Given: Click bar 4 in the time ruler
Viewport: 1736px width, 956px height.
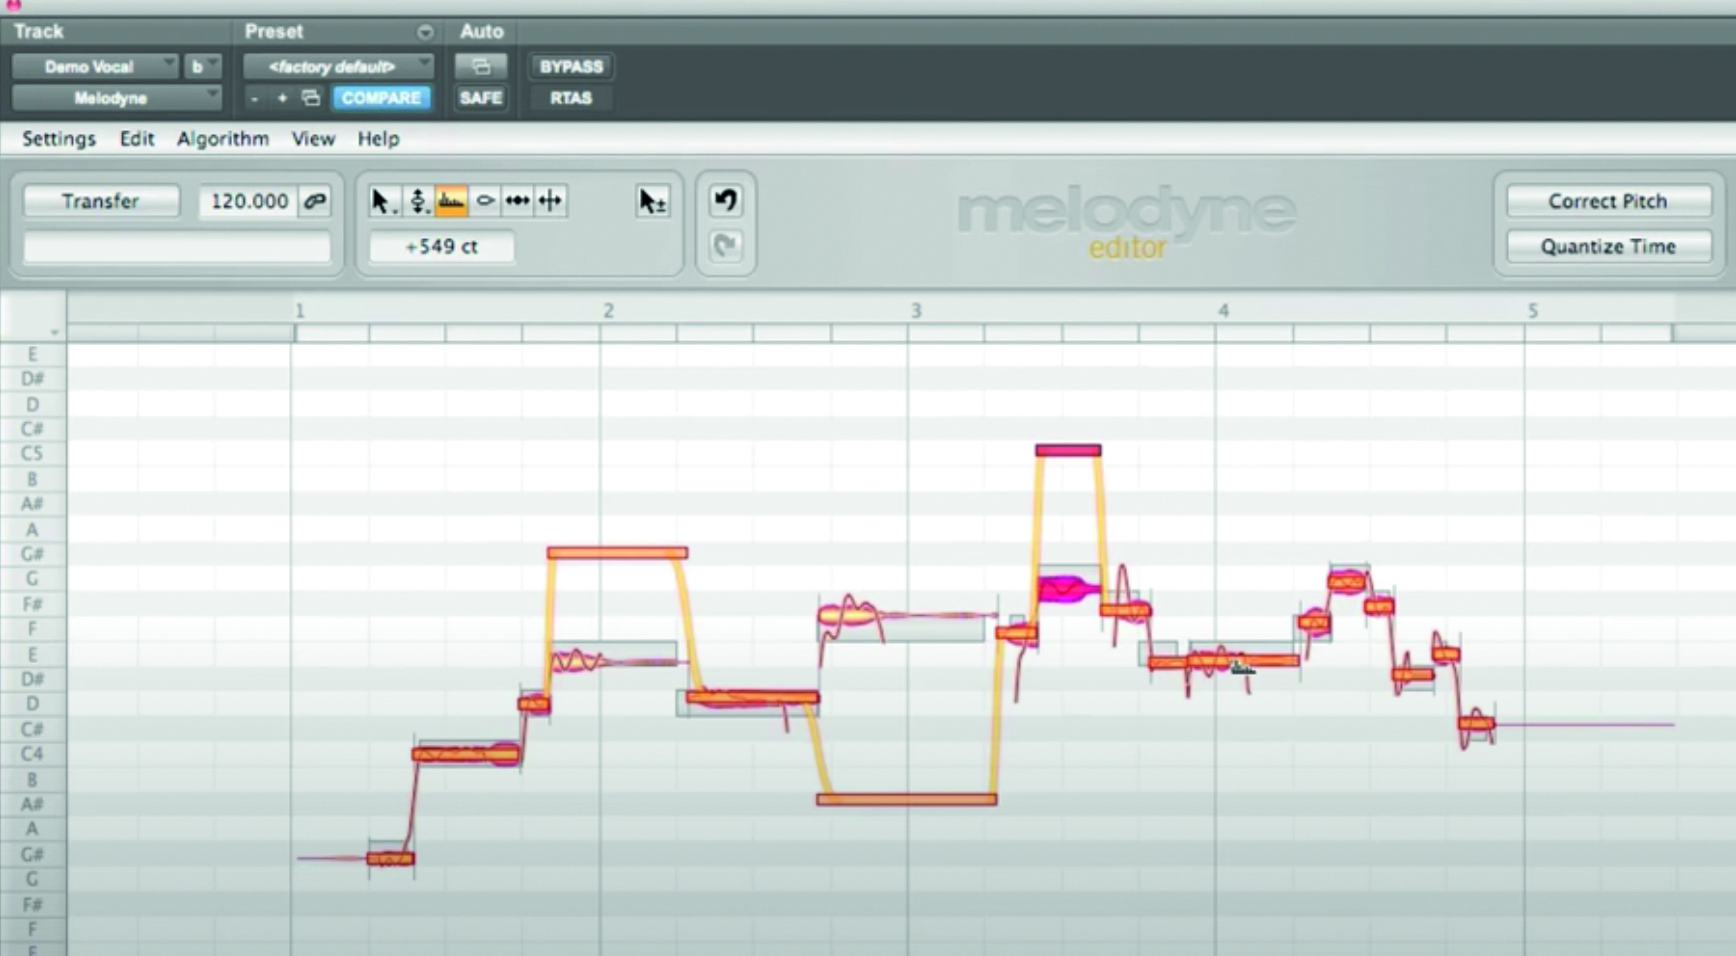Looking at the screenshot, I should coord(1223,311).
